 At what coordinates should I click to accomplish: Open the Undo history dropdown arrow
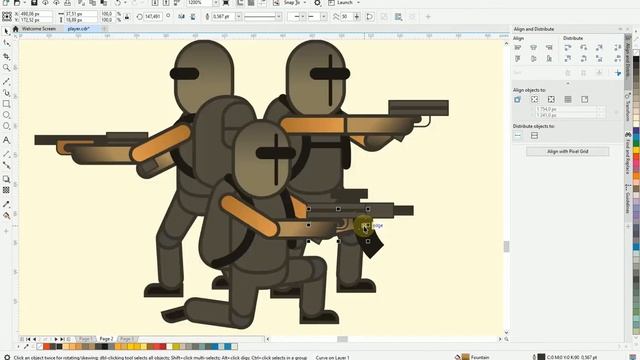[x=124, y=3]
